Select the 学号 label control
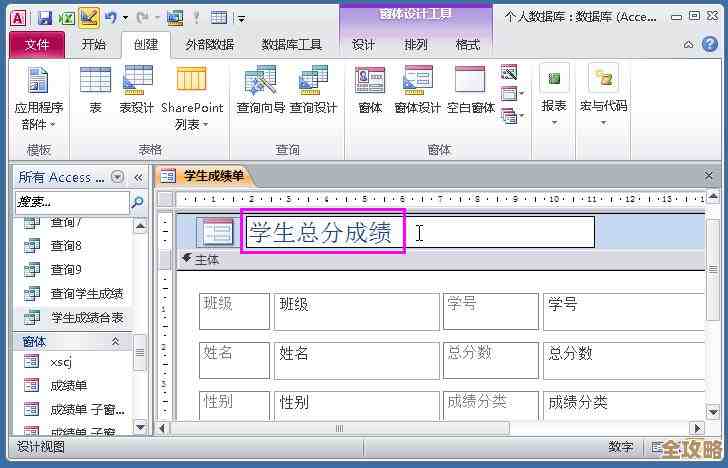Viewport: 728px width, 468px height. 491,311
